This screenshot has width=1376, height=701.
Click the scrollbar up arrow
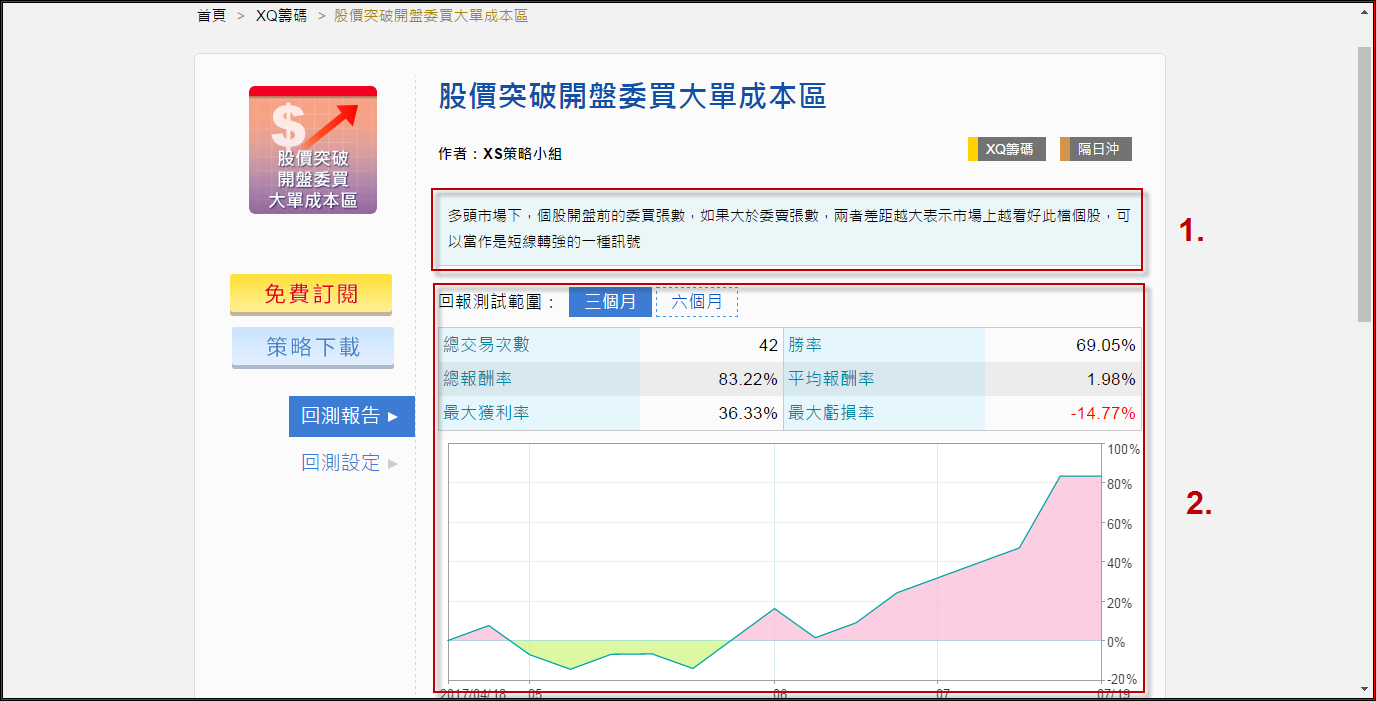pos(1365,12)
